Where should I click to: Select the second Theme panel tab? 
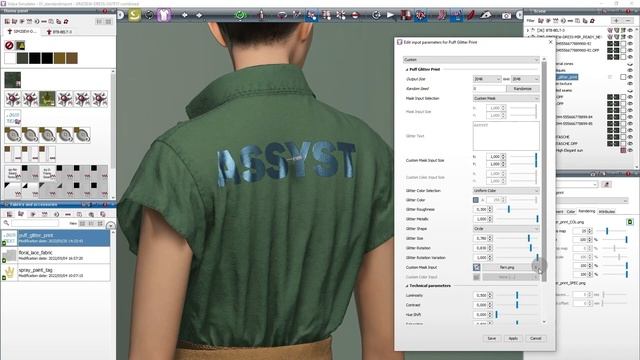[x=59, y=31]
